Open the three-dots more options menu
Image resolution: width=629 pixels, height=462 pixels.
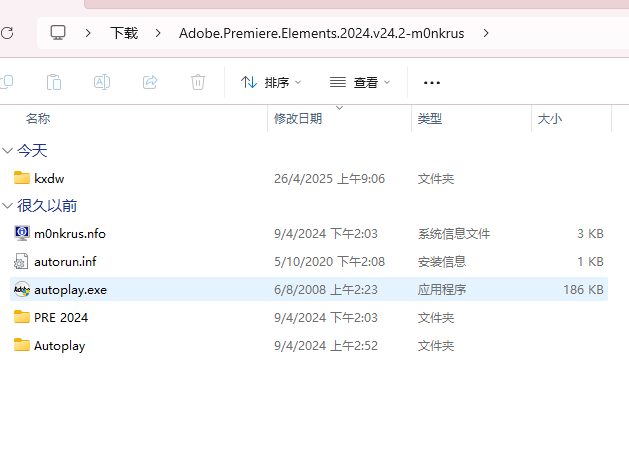432,83
